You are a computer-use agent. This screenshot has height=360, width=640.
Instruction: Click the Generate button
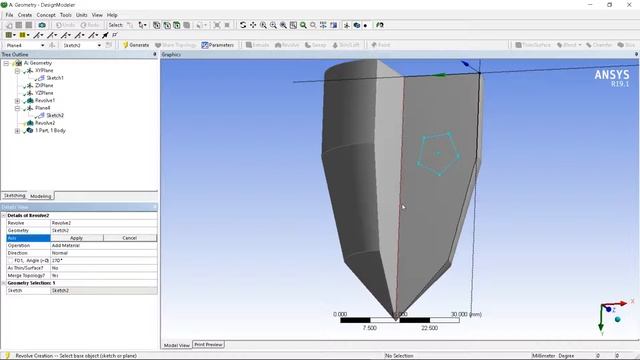[136, 45]
